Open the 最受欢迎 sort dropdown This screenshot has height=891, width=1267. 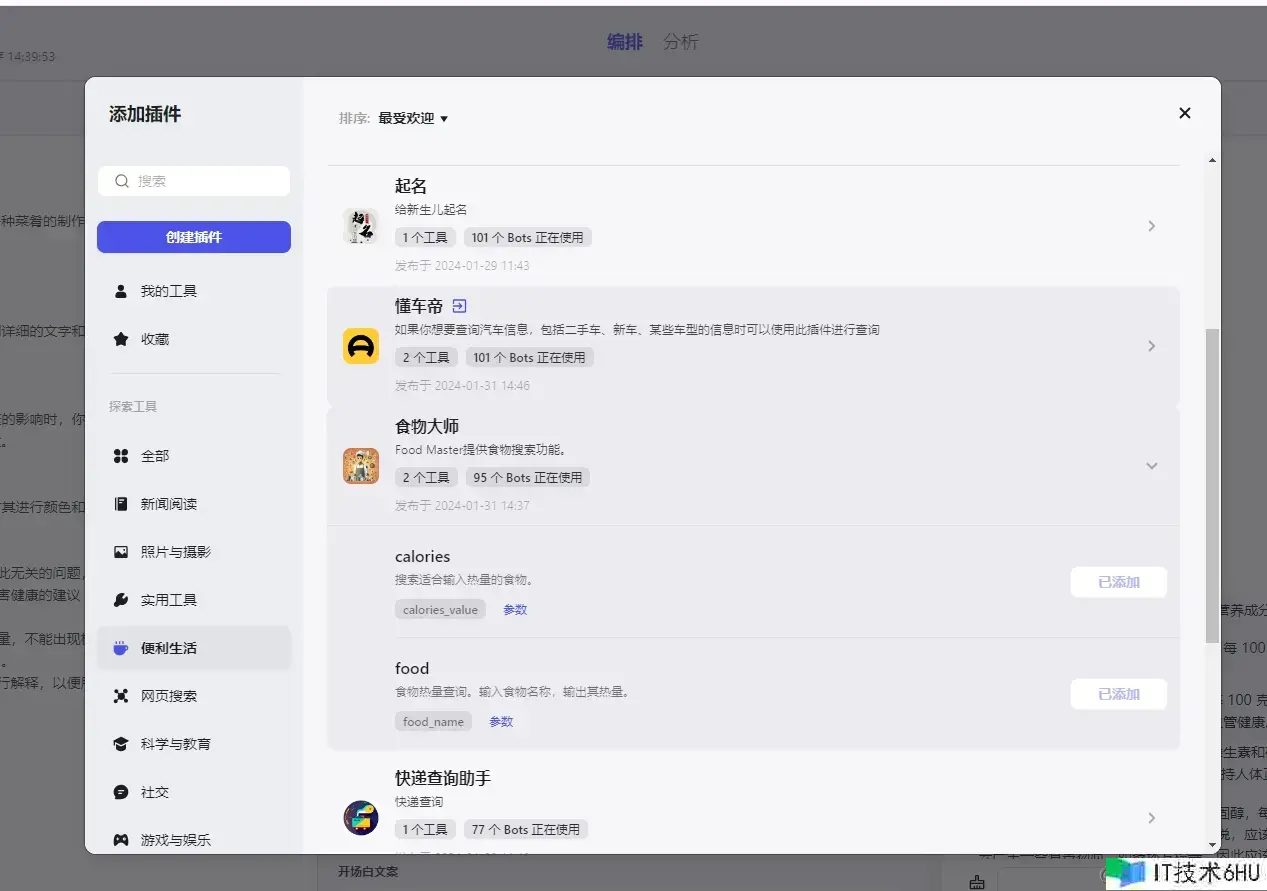pos(413,118)
